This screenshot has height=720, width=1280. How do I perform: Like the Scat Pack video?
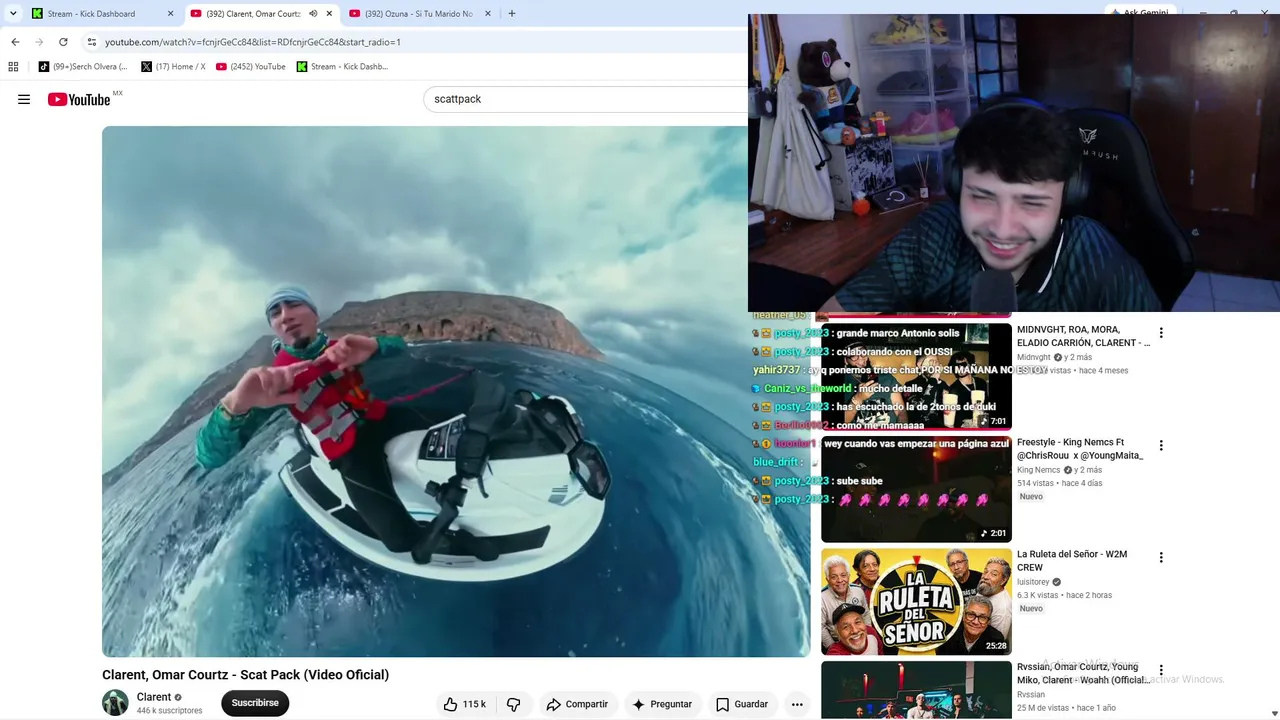click(465, 704)
